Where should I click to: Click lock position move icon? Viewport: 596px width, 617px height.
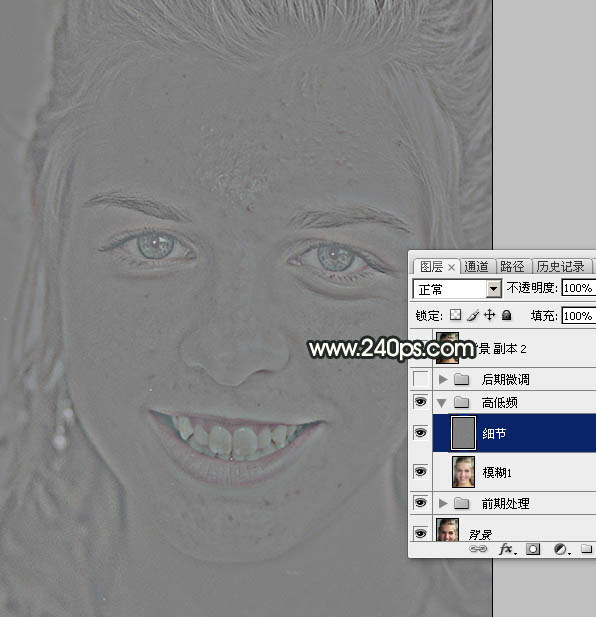click(x=489, y=315)
